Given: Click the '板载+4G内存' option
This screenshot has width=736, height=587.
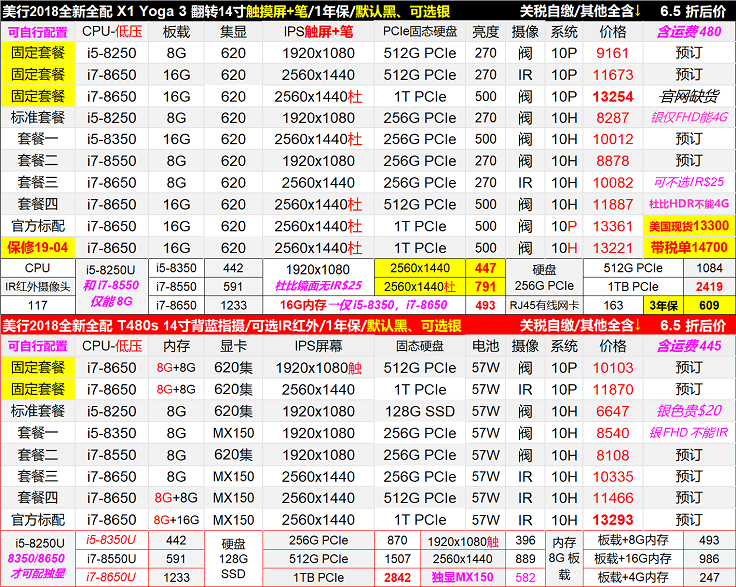Looking at the screenshot, I should pos(633,578).
